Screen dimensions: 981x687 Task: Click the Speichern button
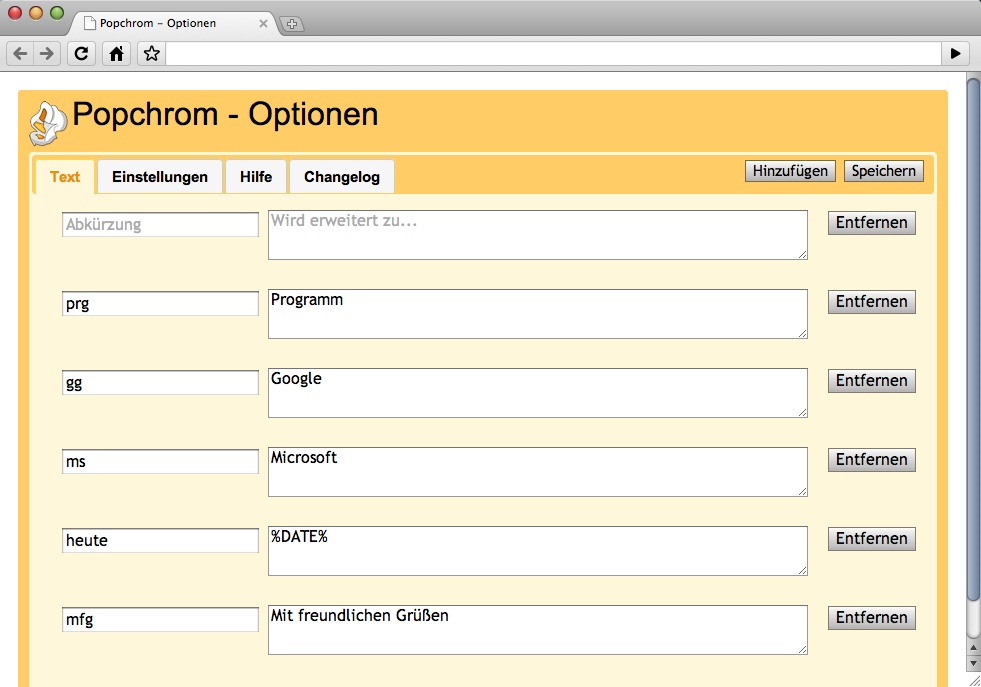click(x=884, y=171)
